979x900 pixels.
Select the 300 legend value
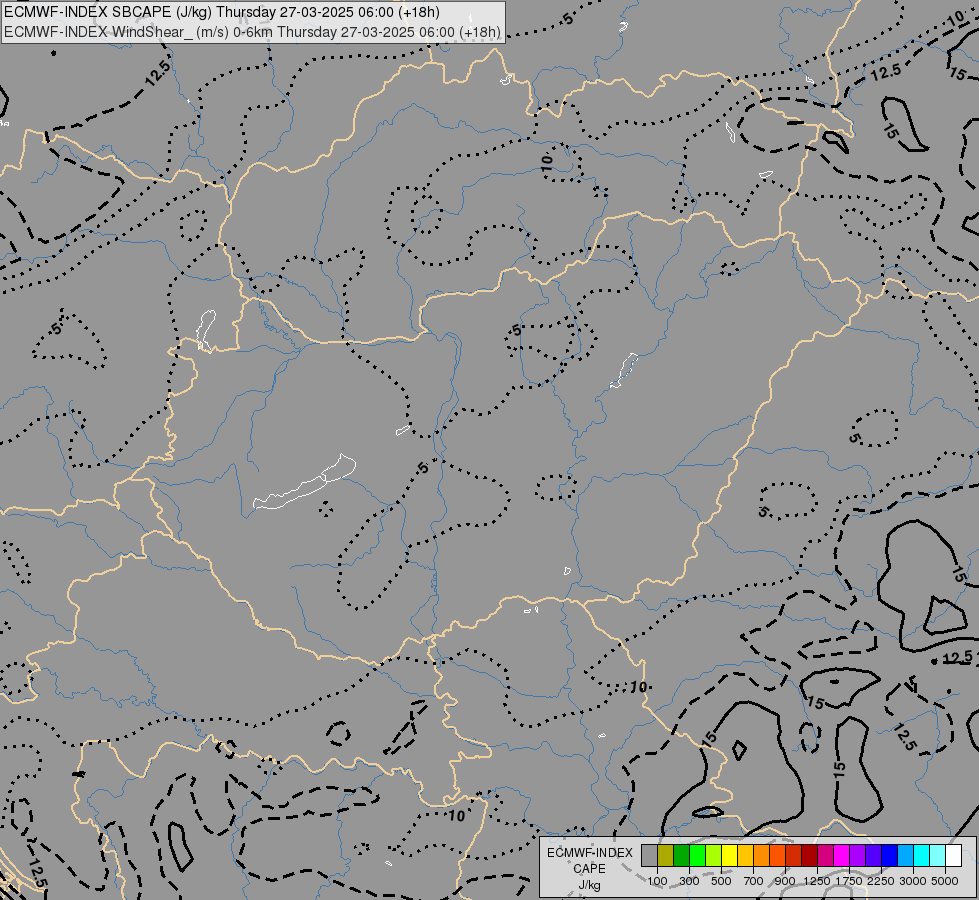(689, 881)
